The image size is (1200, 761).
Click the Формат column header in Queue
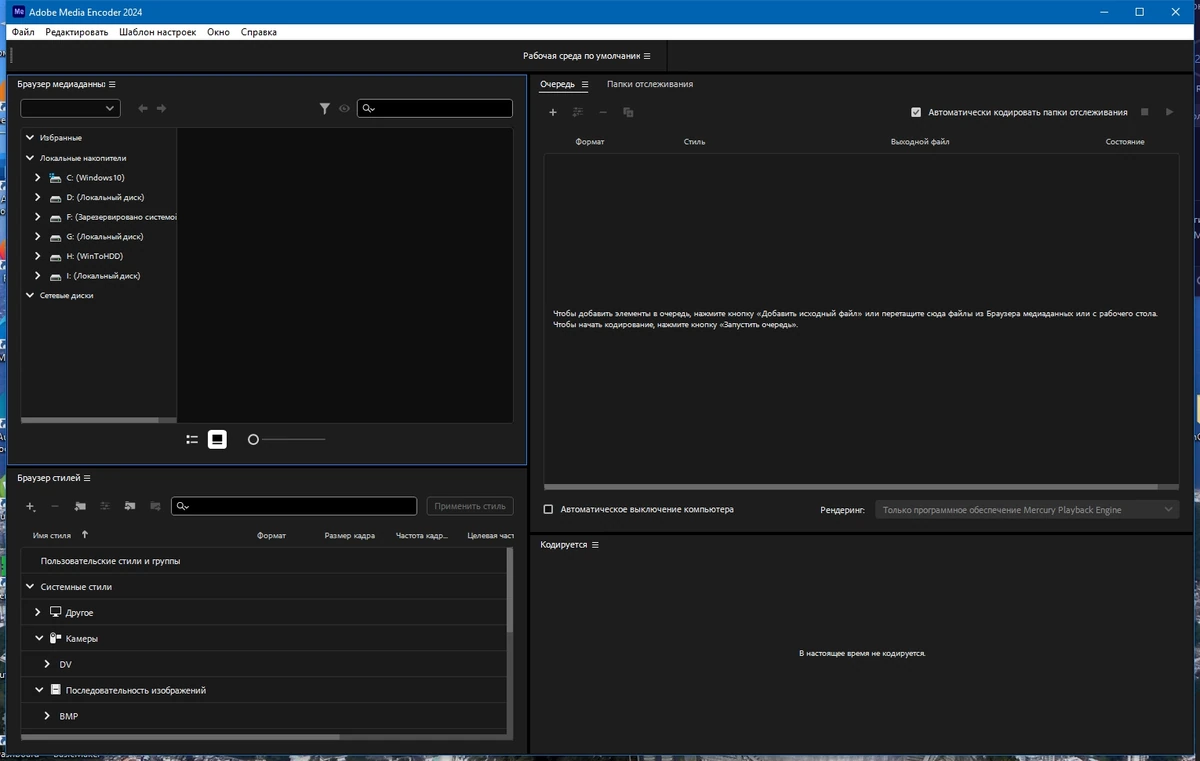point(590,142)
